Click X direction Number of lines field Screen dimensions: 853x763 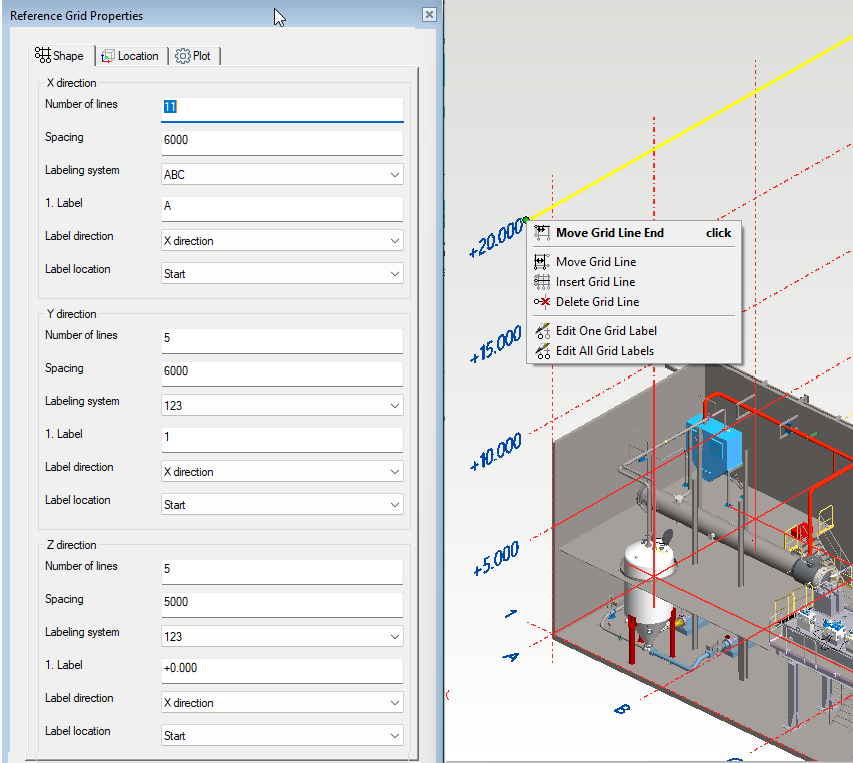click(282, 107)
